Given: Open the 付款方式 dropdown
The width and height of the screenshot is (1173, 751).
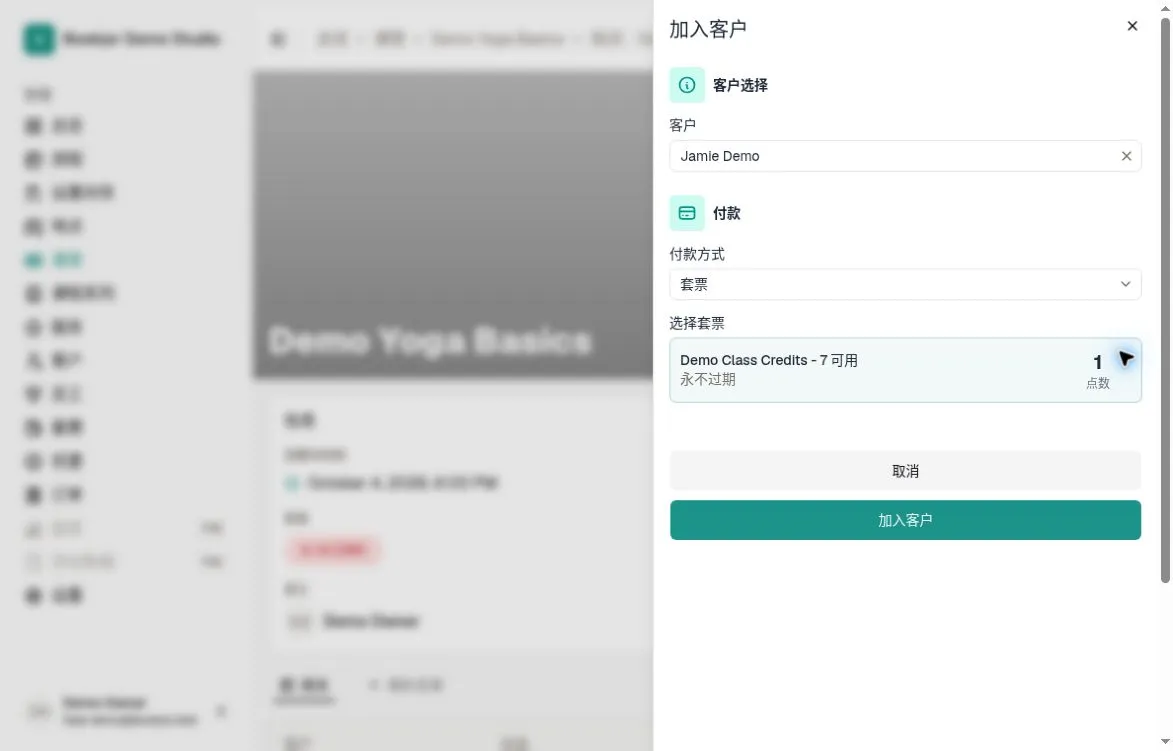Looking at the screenshot, I should click(x=905, y=284).
